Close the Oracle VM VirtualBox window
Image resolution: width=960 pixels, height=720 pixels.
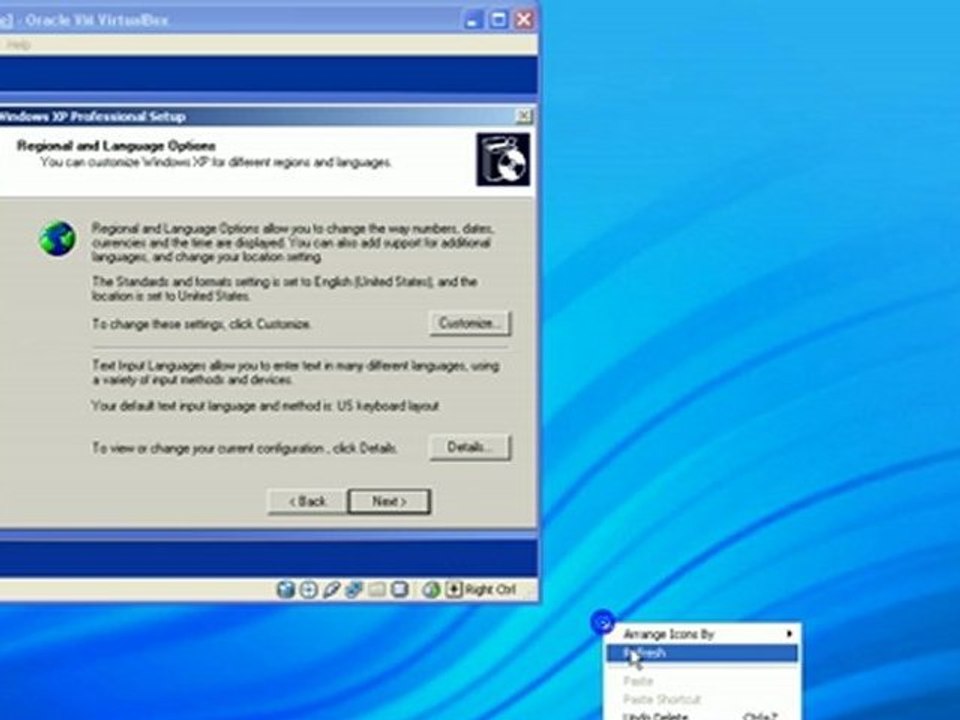pos(525,20)
